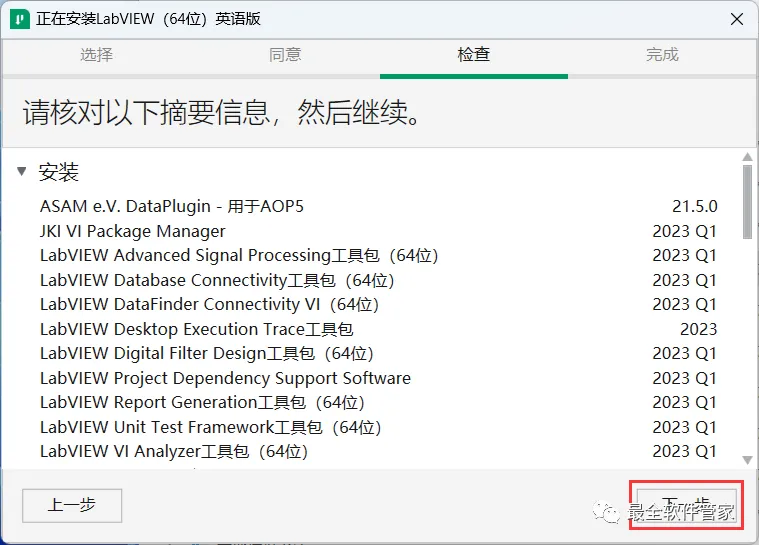Click the vertical scrollbar thumb
759x545 pixels.
(x=747, y=201)
